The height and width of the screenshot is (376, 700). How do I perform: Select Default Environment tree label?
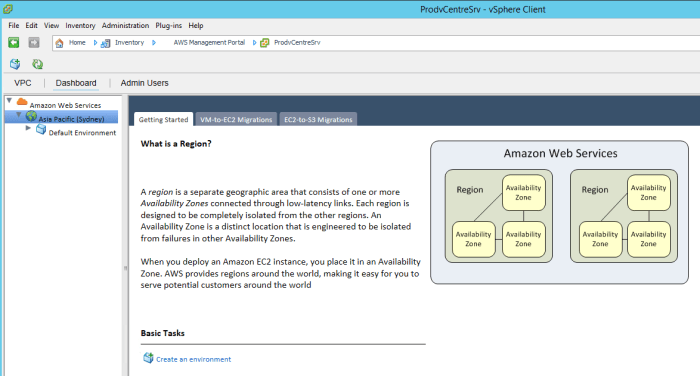82,133
